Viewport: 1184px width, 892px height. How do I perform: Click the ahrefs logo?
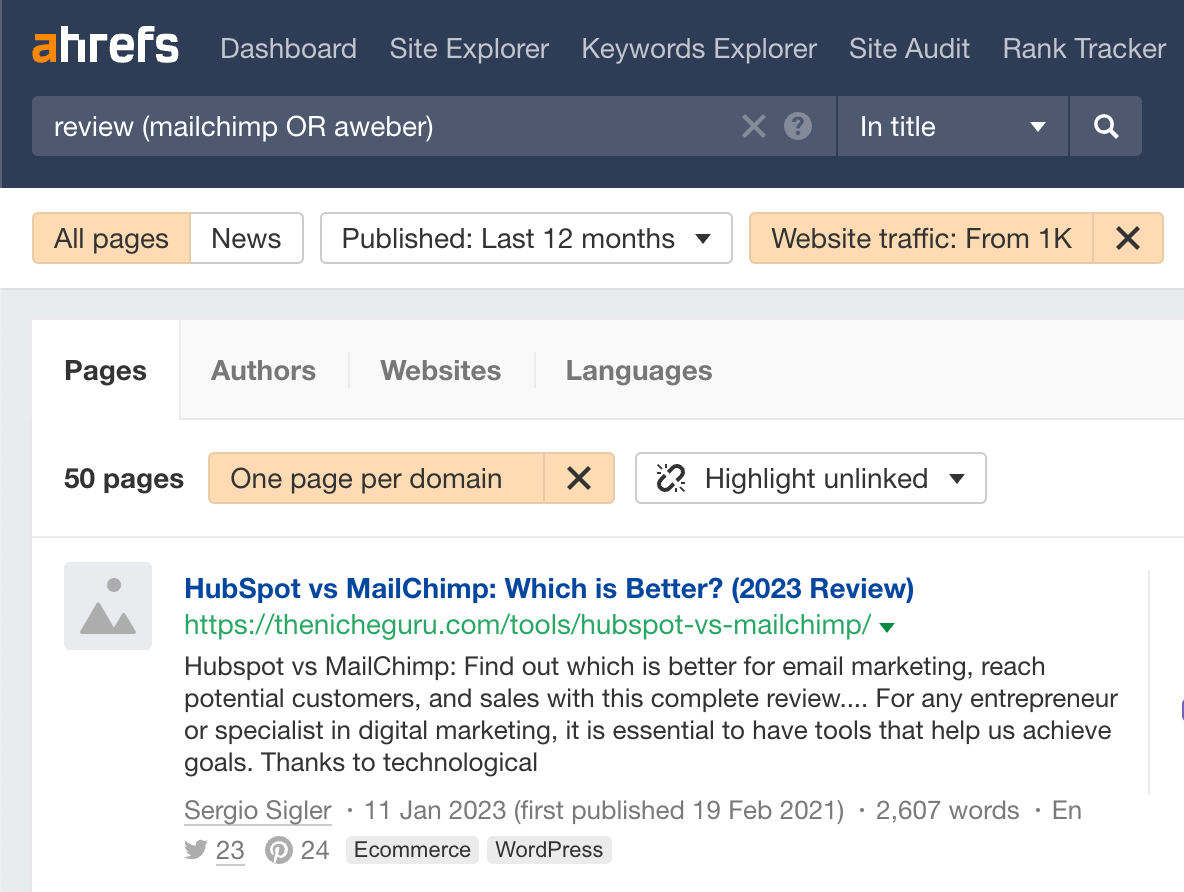[105, 45]
